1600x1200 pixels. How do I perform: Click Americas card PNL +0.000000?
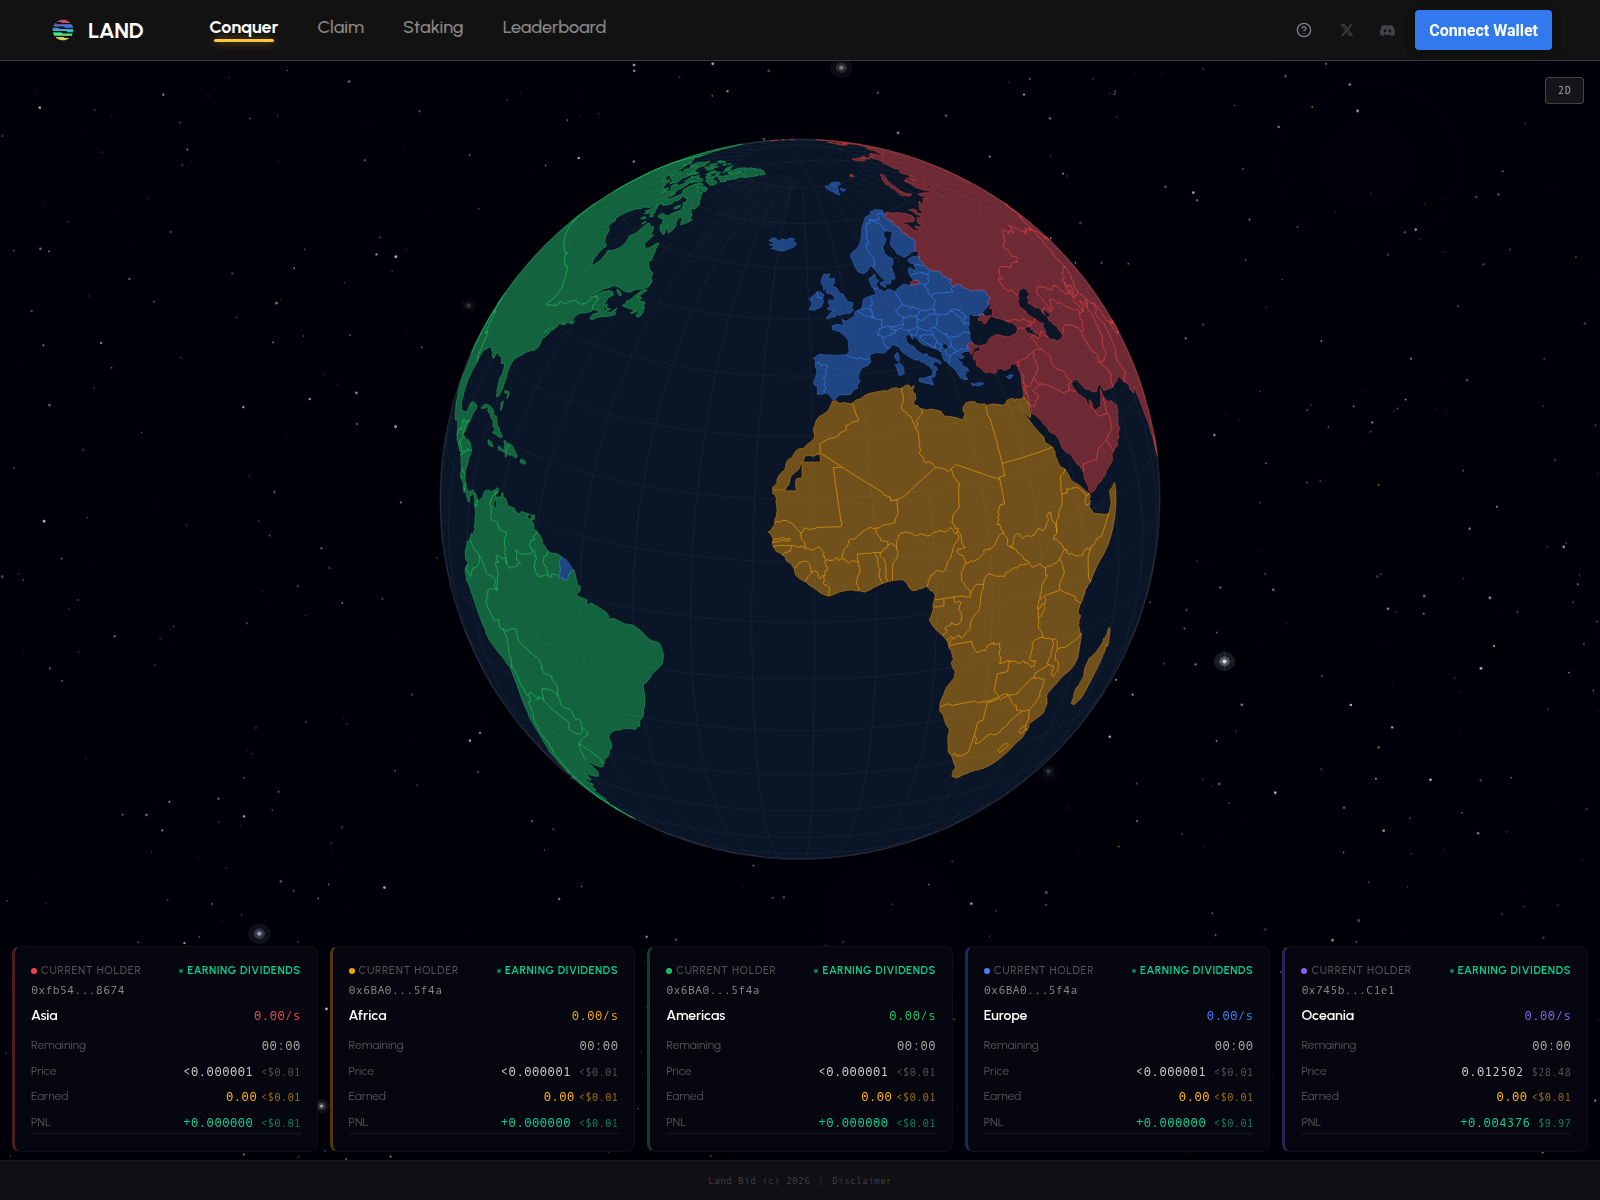853,1122
